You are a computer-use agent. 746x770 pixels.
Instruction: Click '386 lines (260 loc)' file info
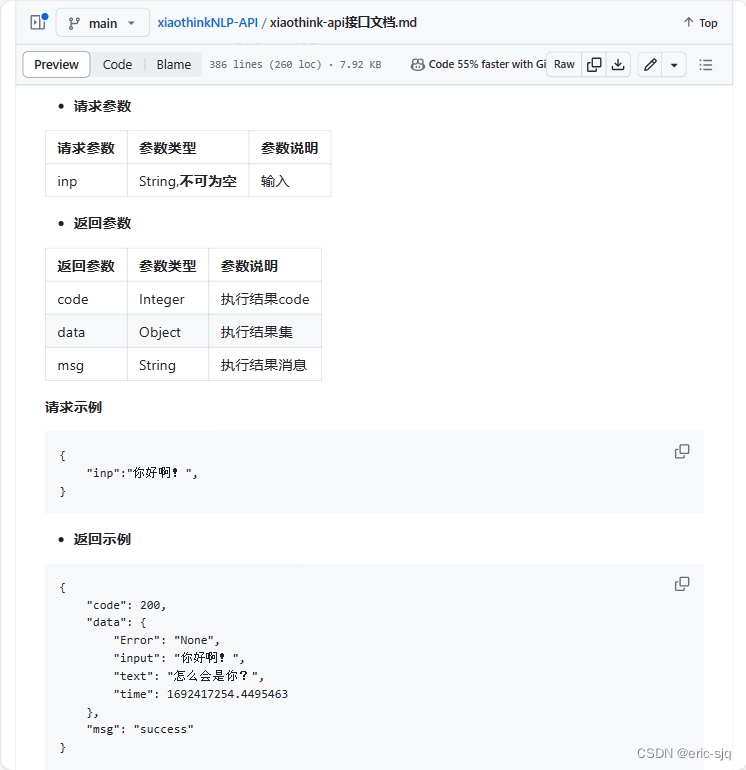[265, 64]
